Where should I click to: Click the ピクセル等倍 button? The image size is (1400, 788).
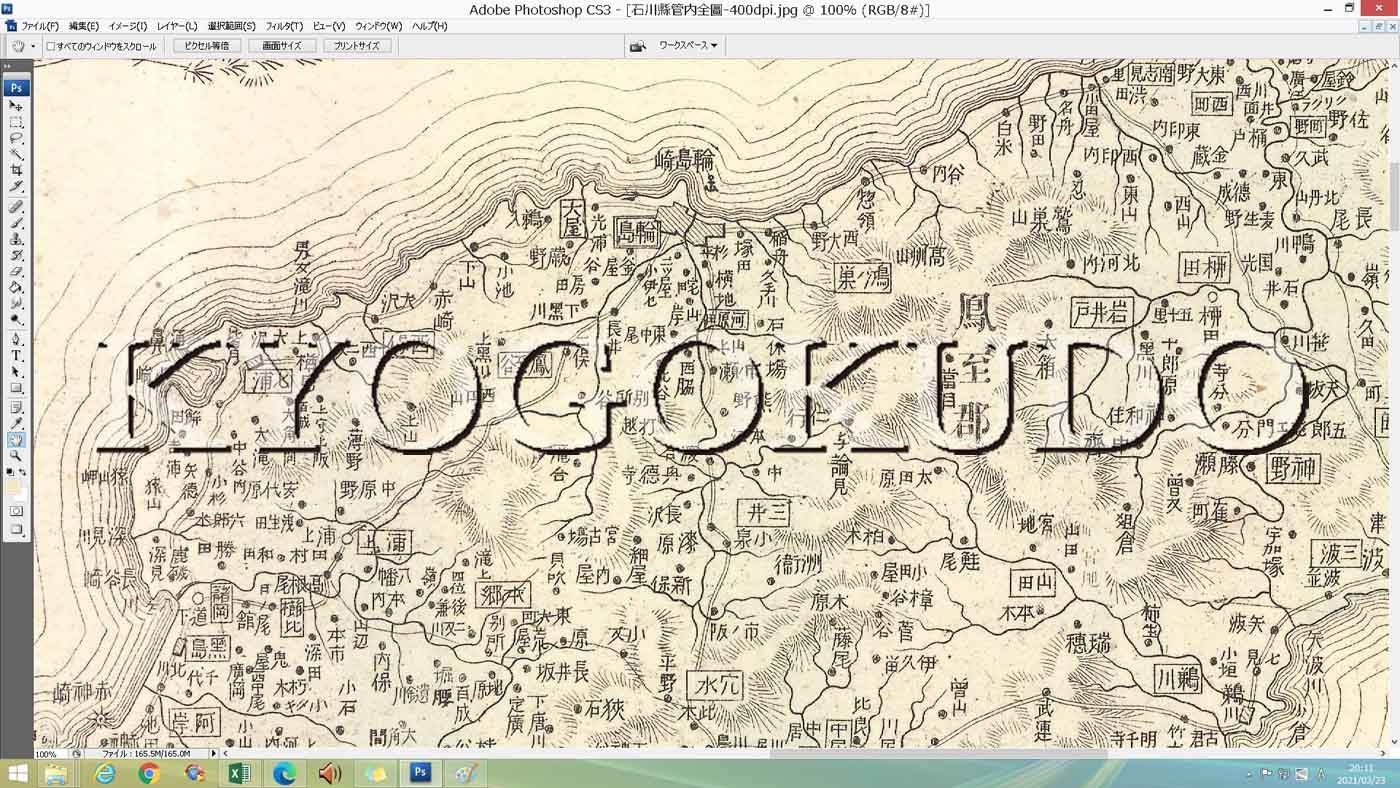pos(207,46)
